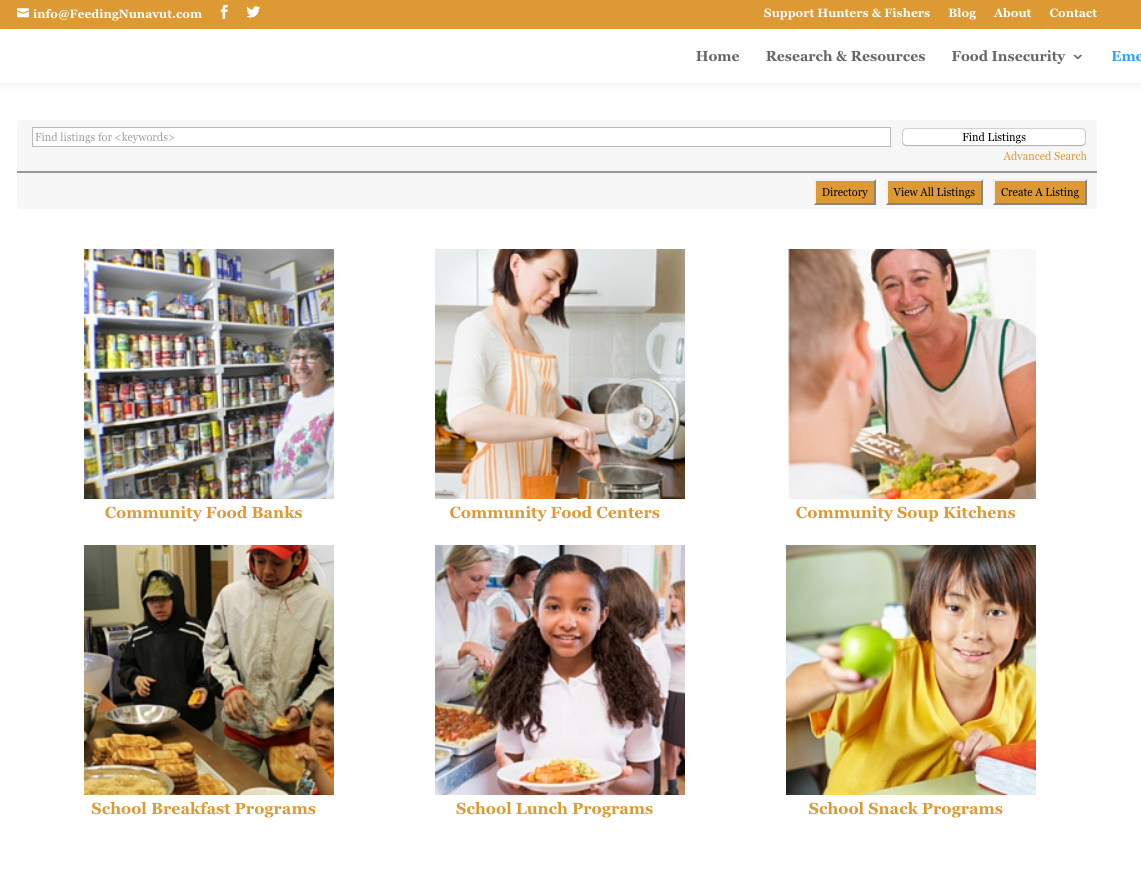This screenshot has height=889, width=1141.
Task: Open Community Food Banks image
Action: [209, 374]
